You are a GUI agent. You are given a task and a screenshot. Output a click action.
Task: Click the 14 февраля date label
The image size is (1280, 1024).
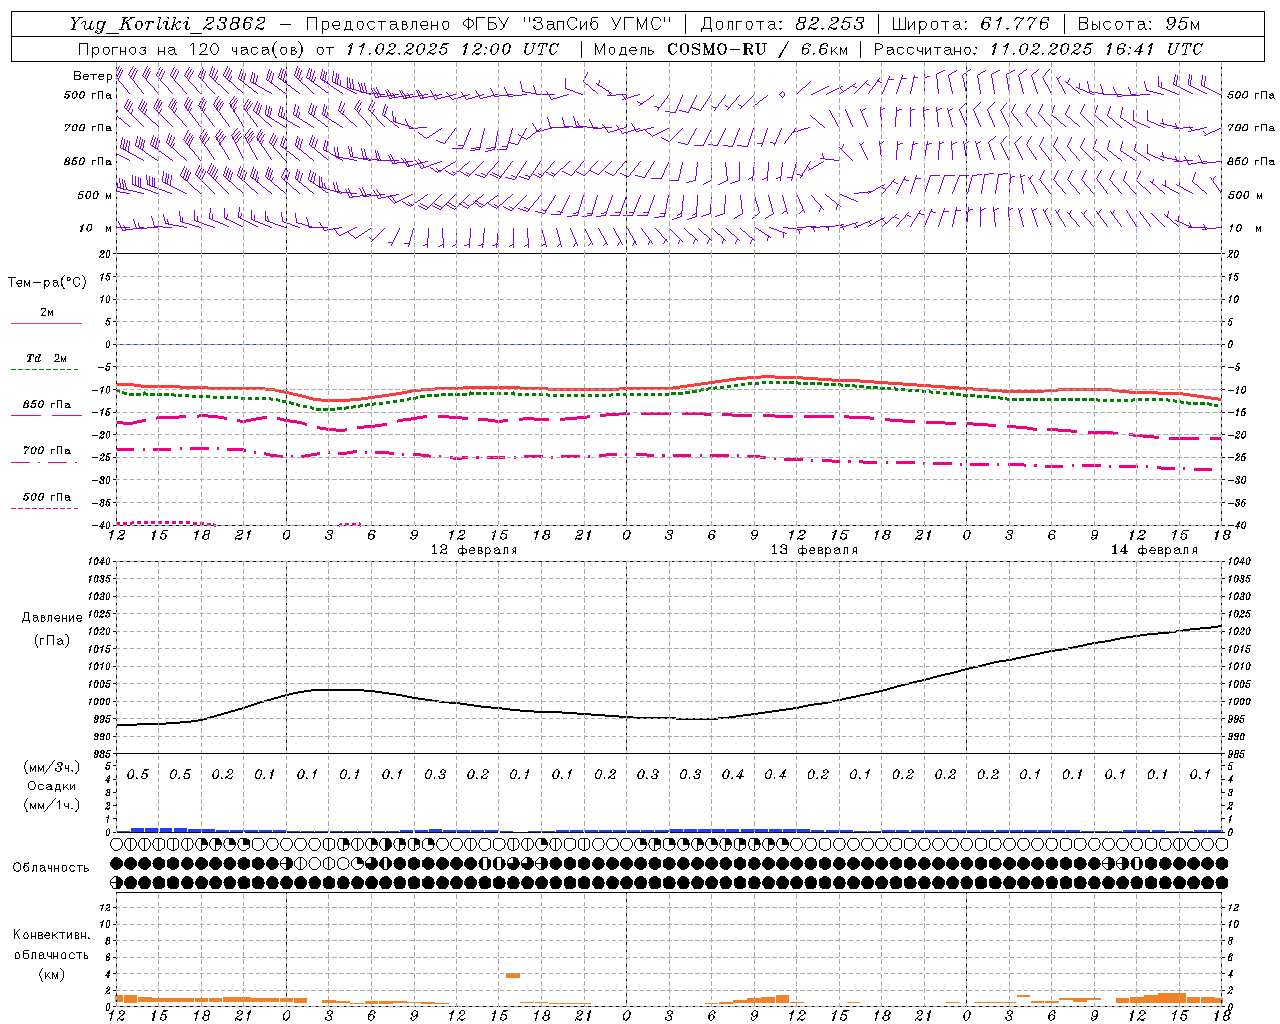point(1154,550)
